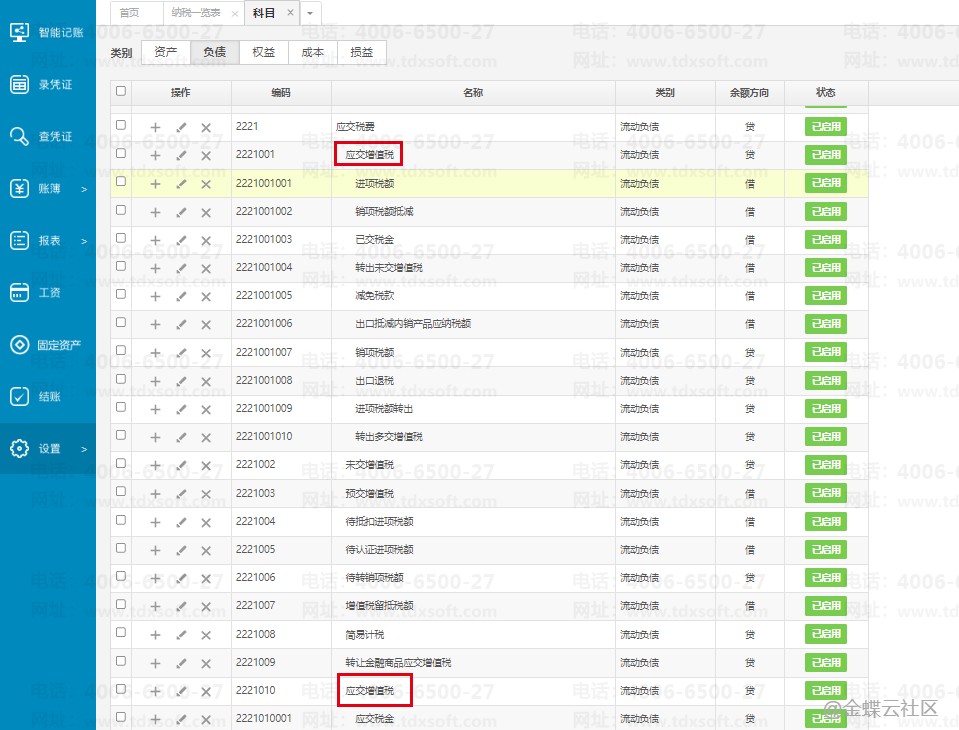This screenshot has width=959, height=730.
Task: Add sub-account under row 2221001
Action: 155,156
